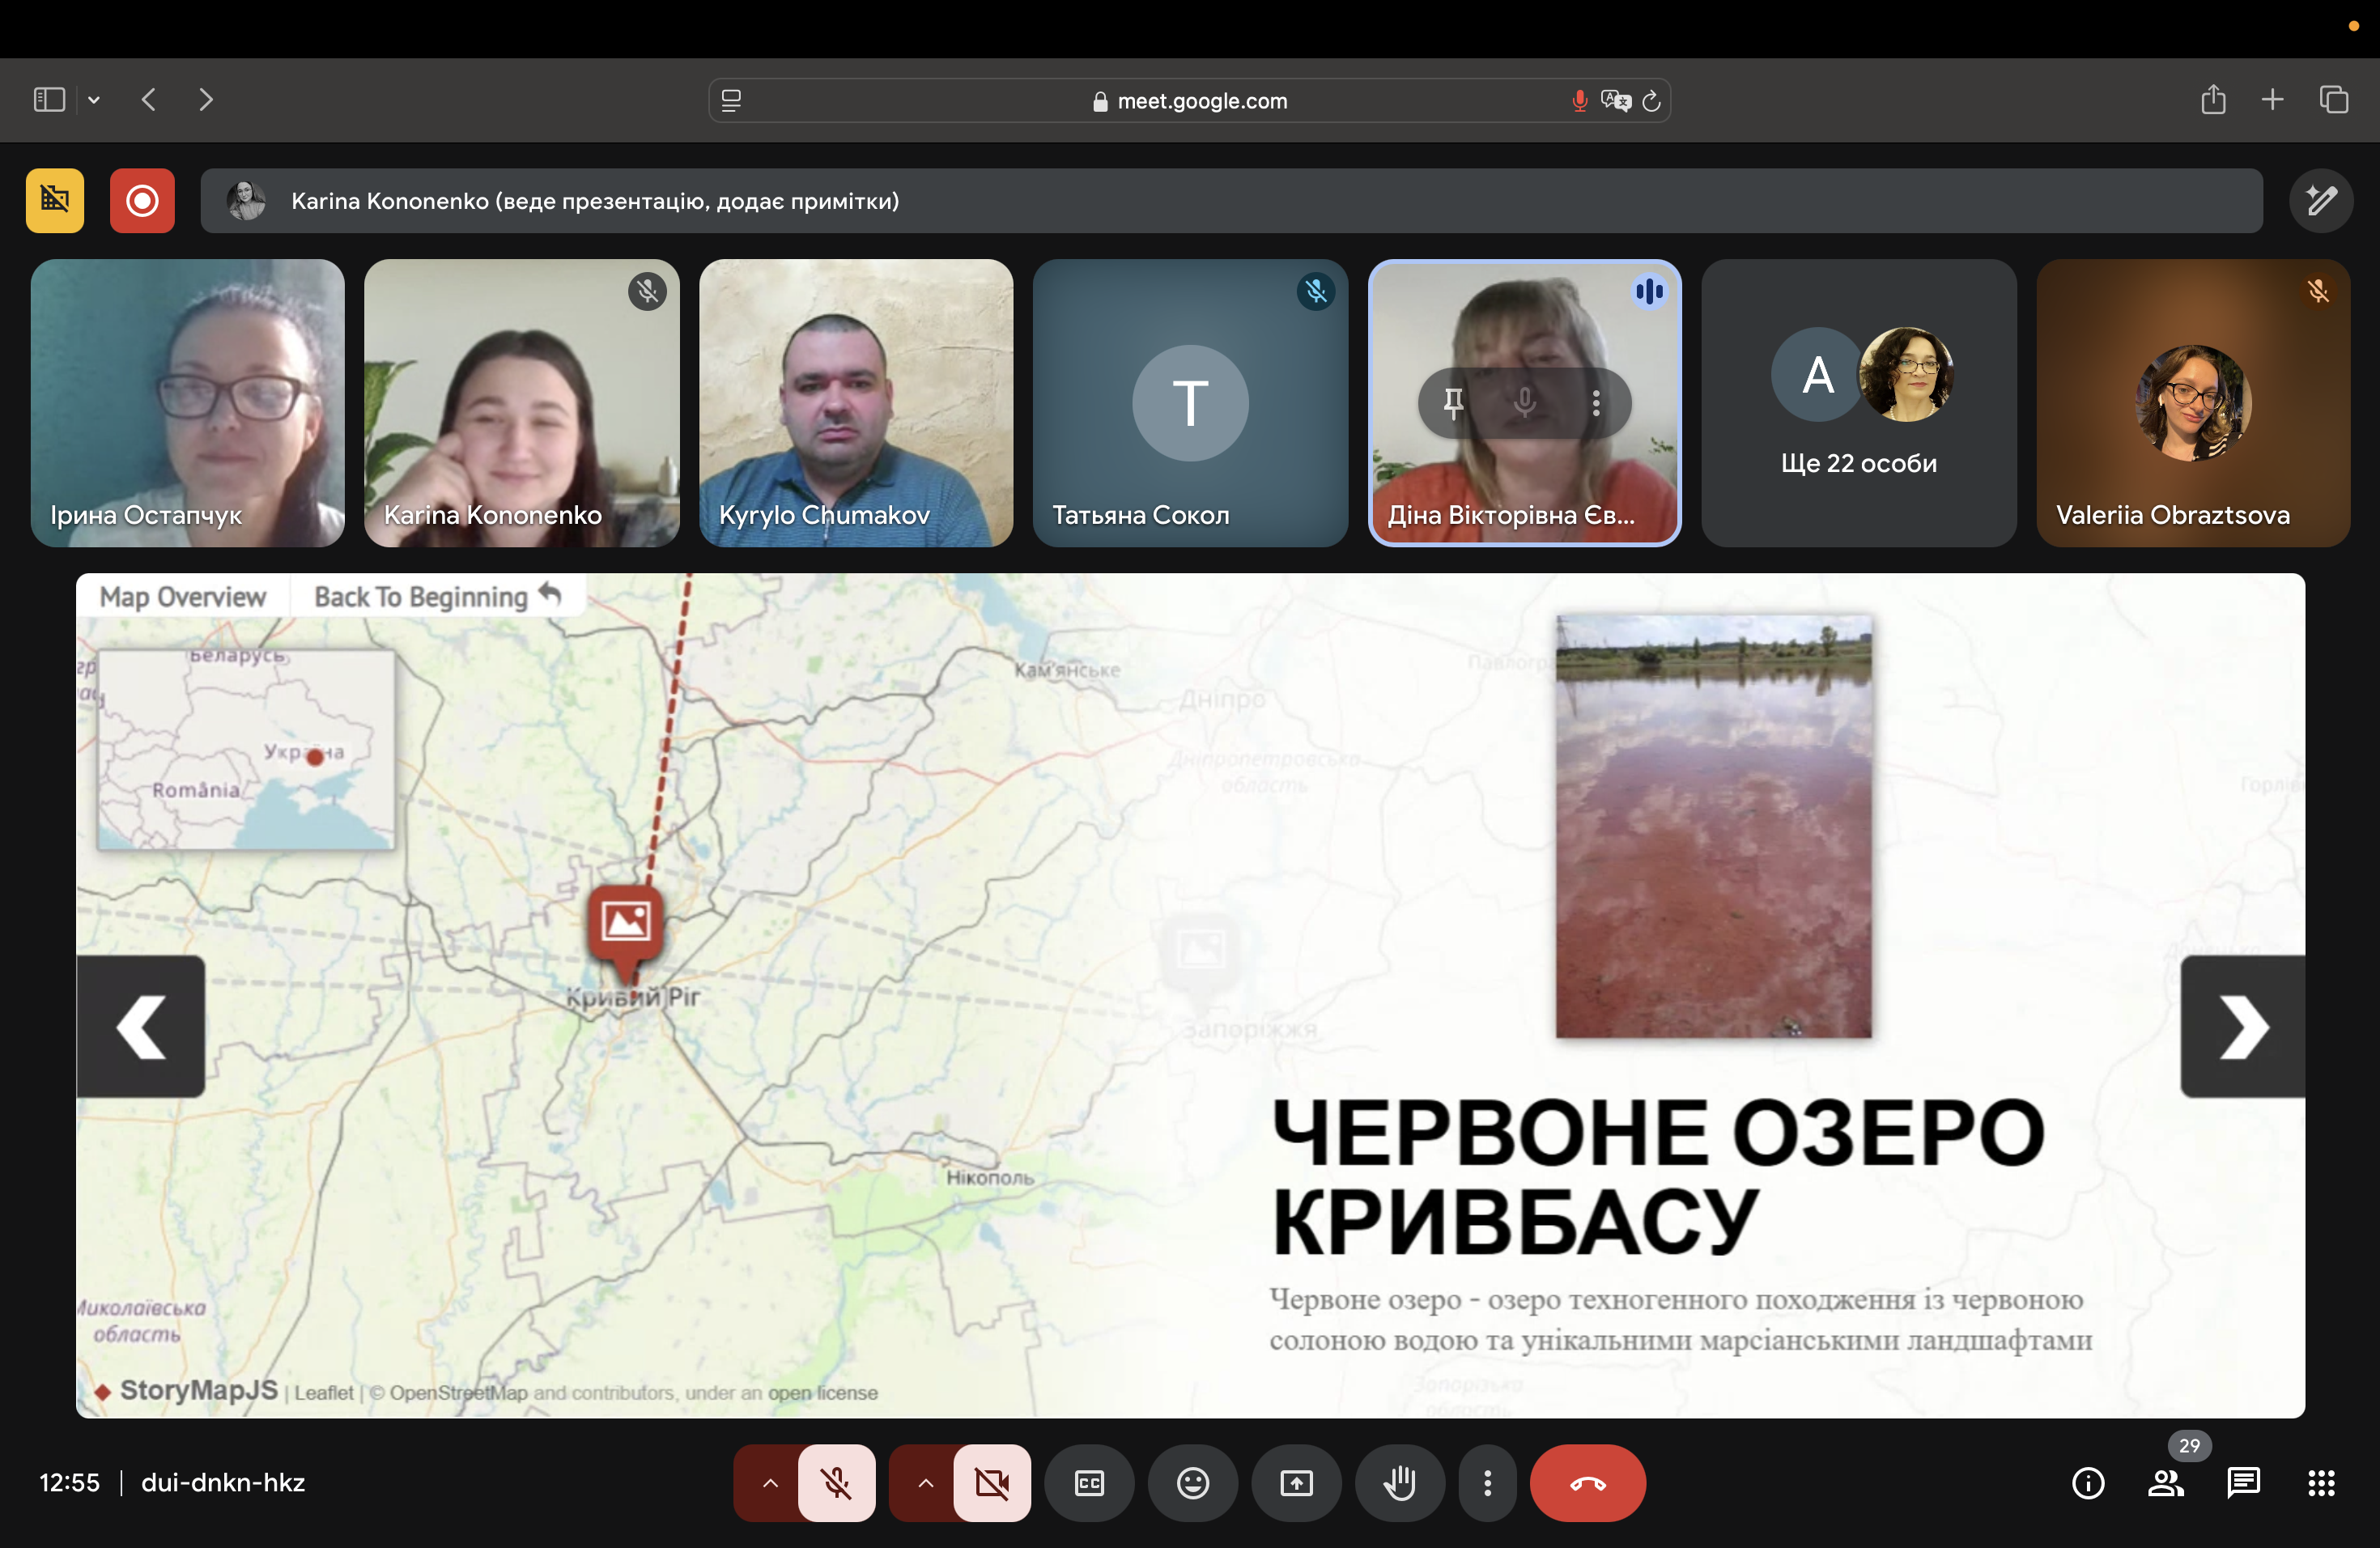Leave the call with red button
This screenshot has width=2380, height=1548.
(1587, 1483)
